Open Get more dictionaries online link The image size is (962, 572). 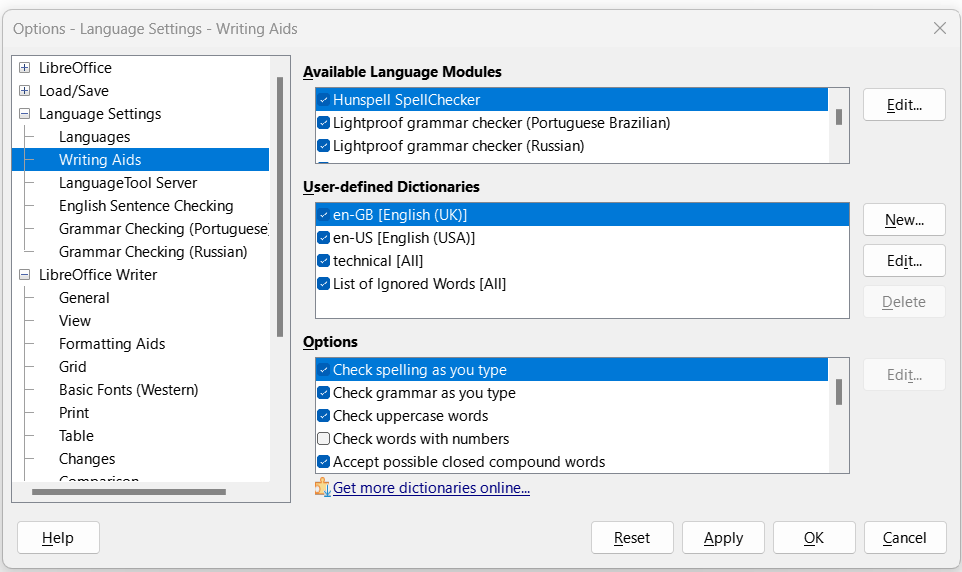[x=431, y=488]
